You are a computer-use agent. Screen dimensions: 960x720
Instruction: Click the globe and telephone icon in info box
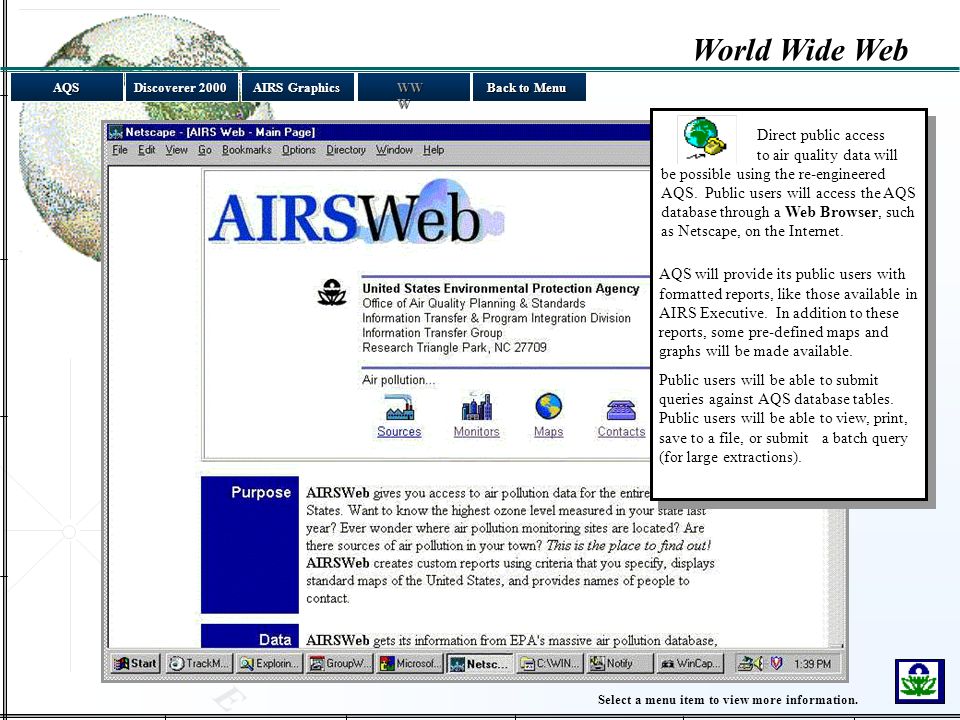pyautogui.click(x=706, y=138)
